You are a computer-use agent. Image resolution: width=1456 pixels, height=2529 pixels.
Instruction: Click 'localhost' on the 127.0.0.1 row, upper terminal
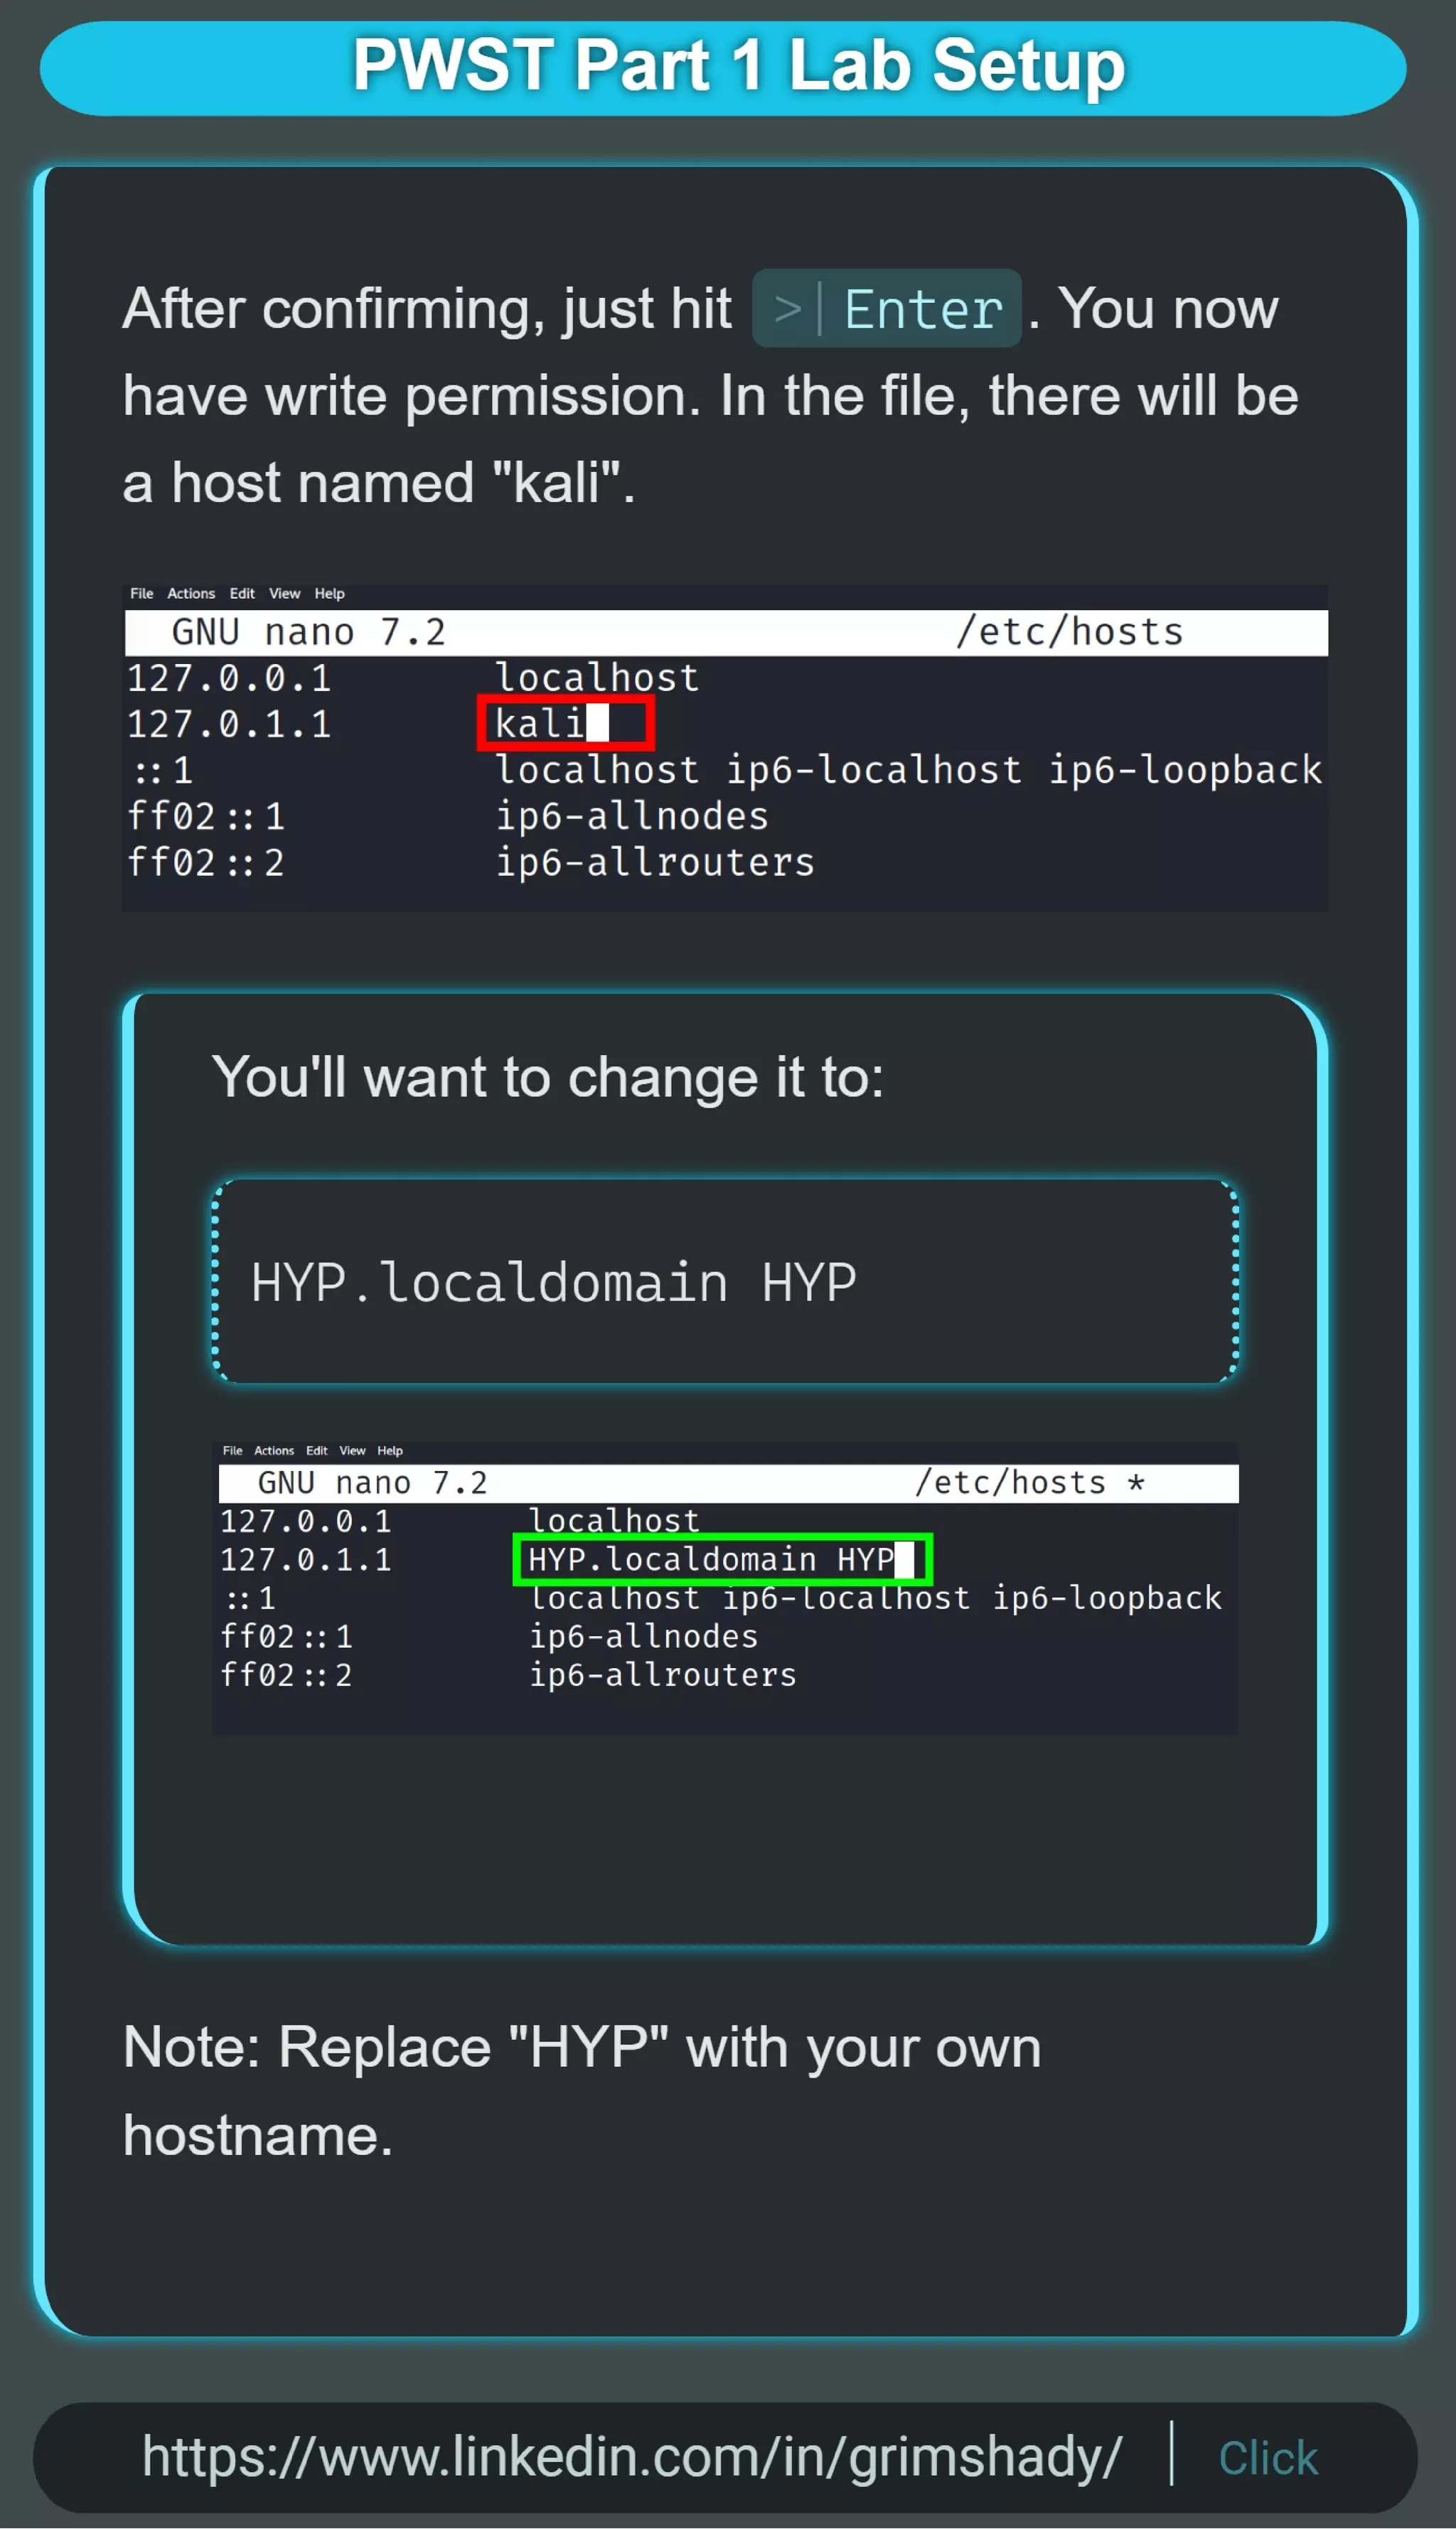[597, 678]
